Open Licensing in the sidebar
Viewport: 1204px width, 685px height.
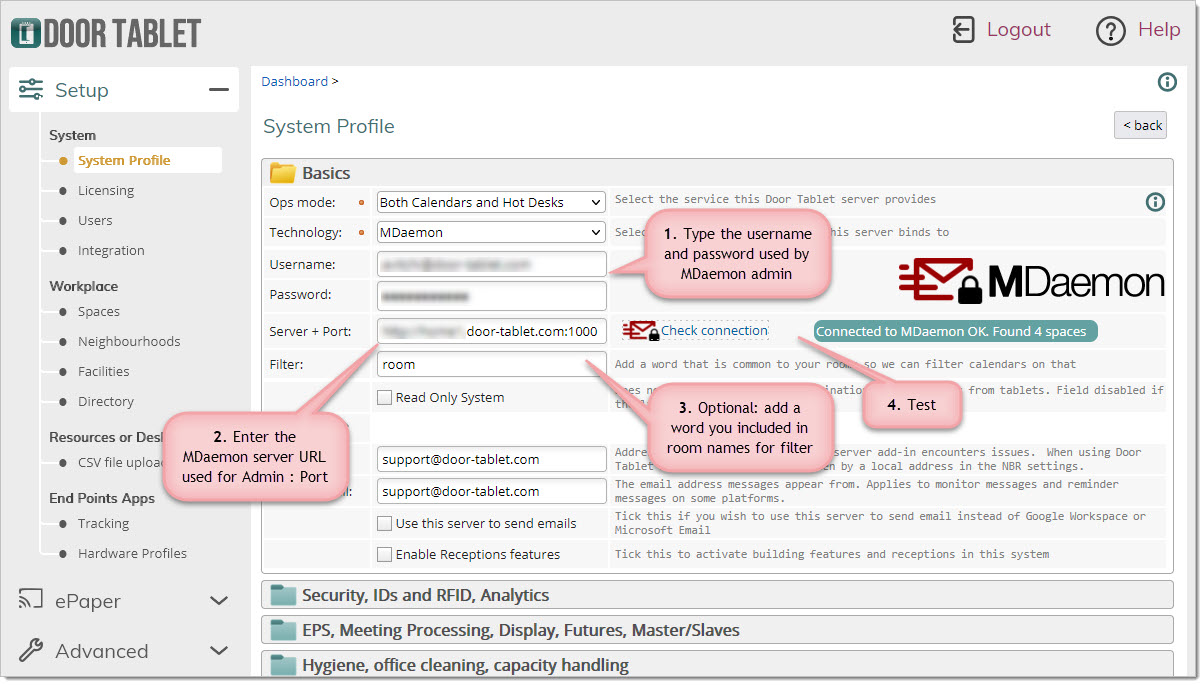106,190
